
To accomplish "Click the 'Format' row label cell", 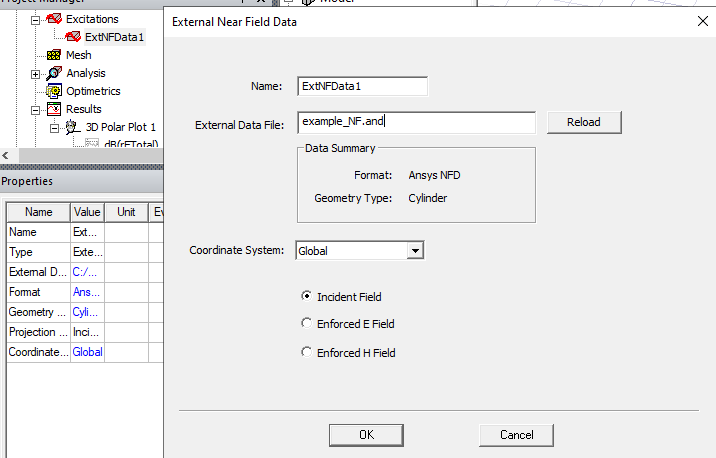I will point(38,292).
